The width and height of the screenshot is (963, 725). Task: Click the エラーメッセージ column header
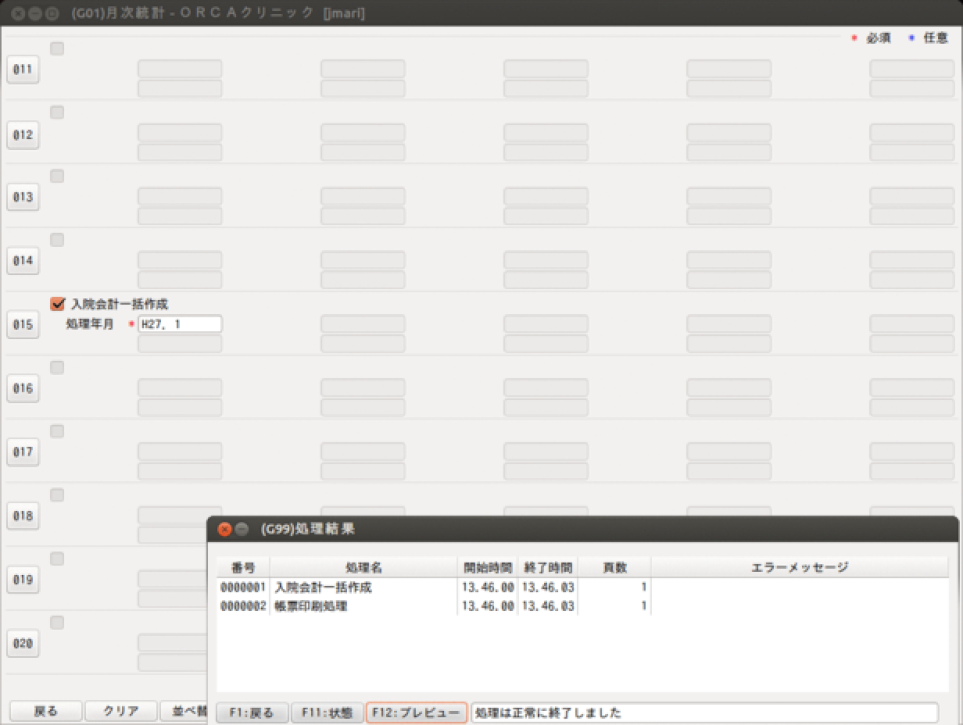pyautogui.click(x=798, y=567)
